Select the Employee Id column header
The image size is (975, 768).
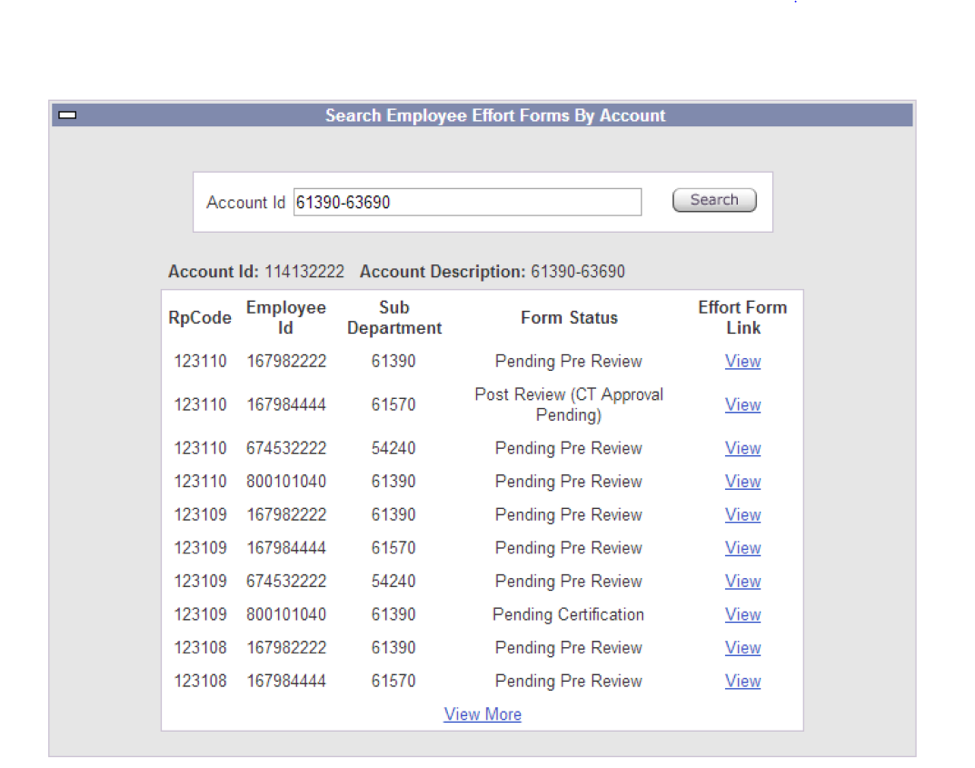286,318
